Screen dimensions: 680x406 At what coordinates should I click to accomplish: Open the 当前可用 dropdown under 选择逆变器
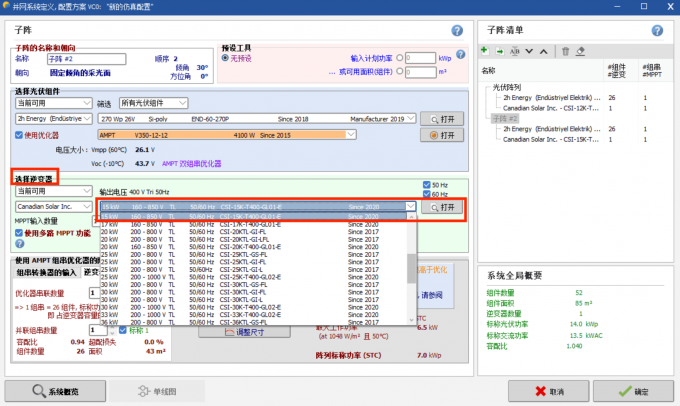coord(53,191)
